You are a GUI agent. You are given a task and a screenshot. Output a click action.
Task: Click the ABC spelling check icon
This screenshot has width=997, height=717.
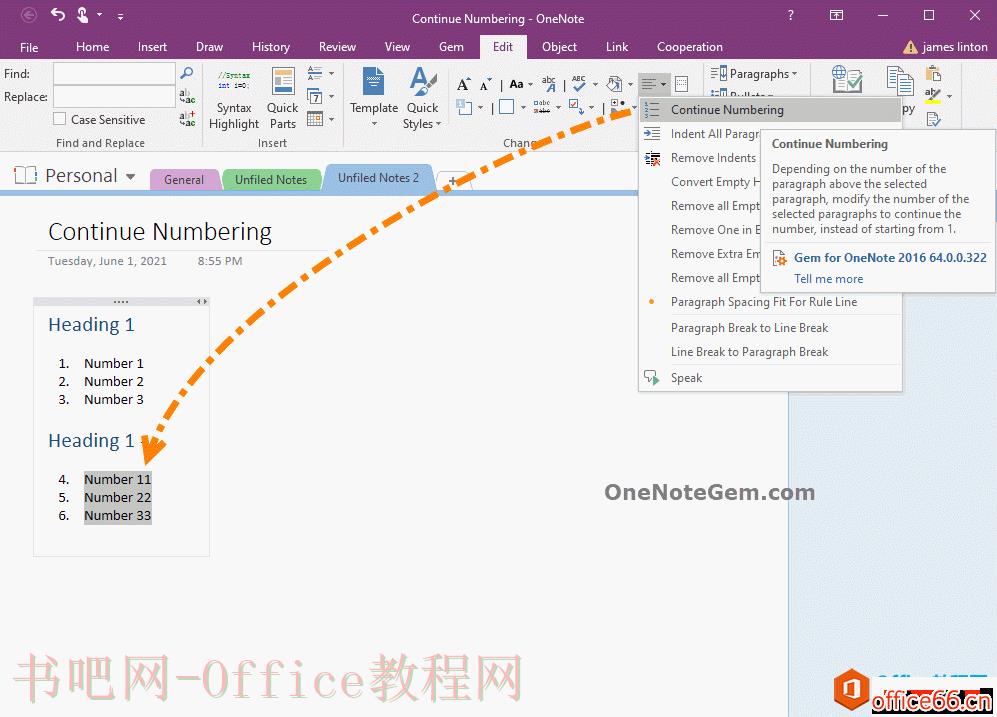(x=579, y=84)
